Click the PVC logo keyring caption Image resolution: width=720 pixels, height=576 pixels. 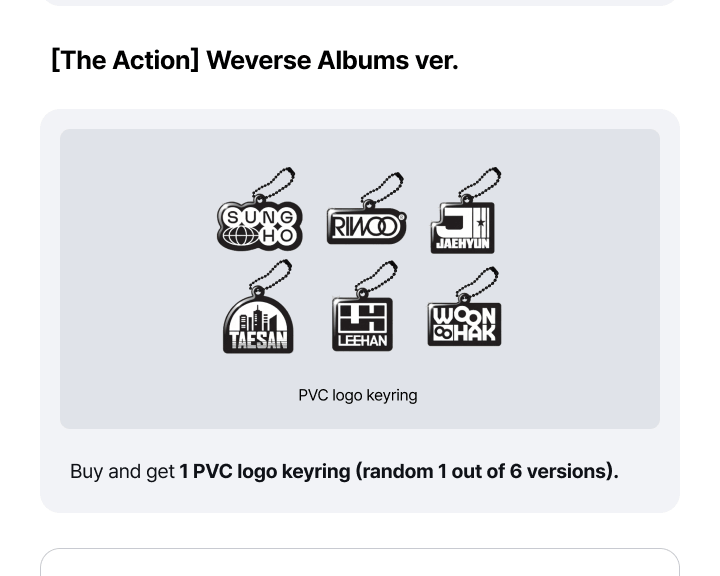point(358,395)
